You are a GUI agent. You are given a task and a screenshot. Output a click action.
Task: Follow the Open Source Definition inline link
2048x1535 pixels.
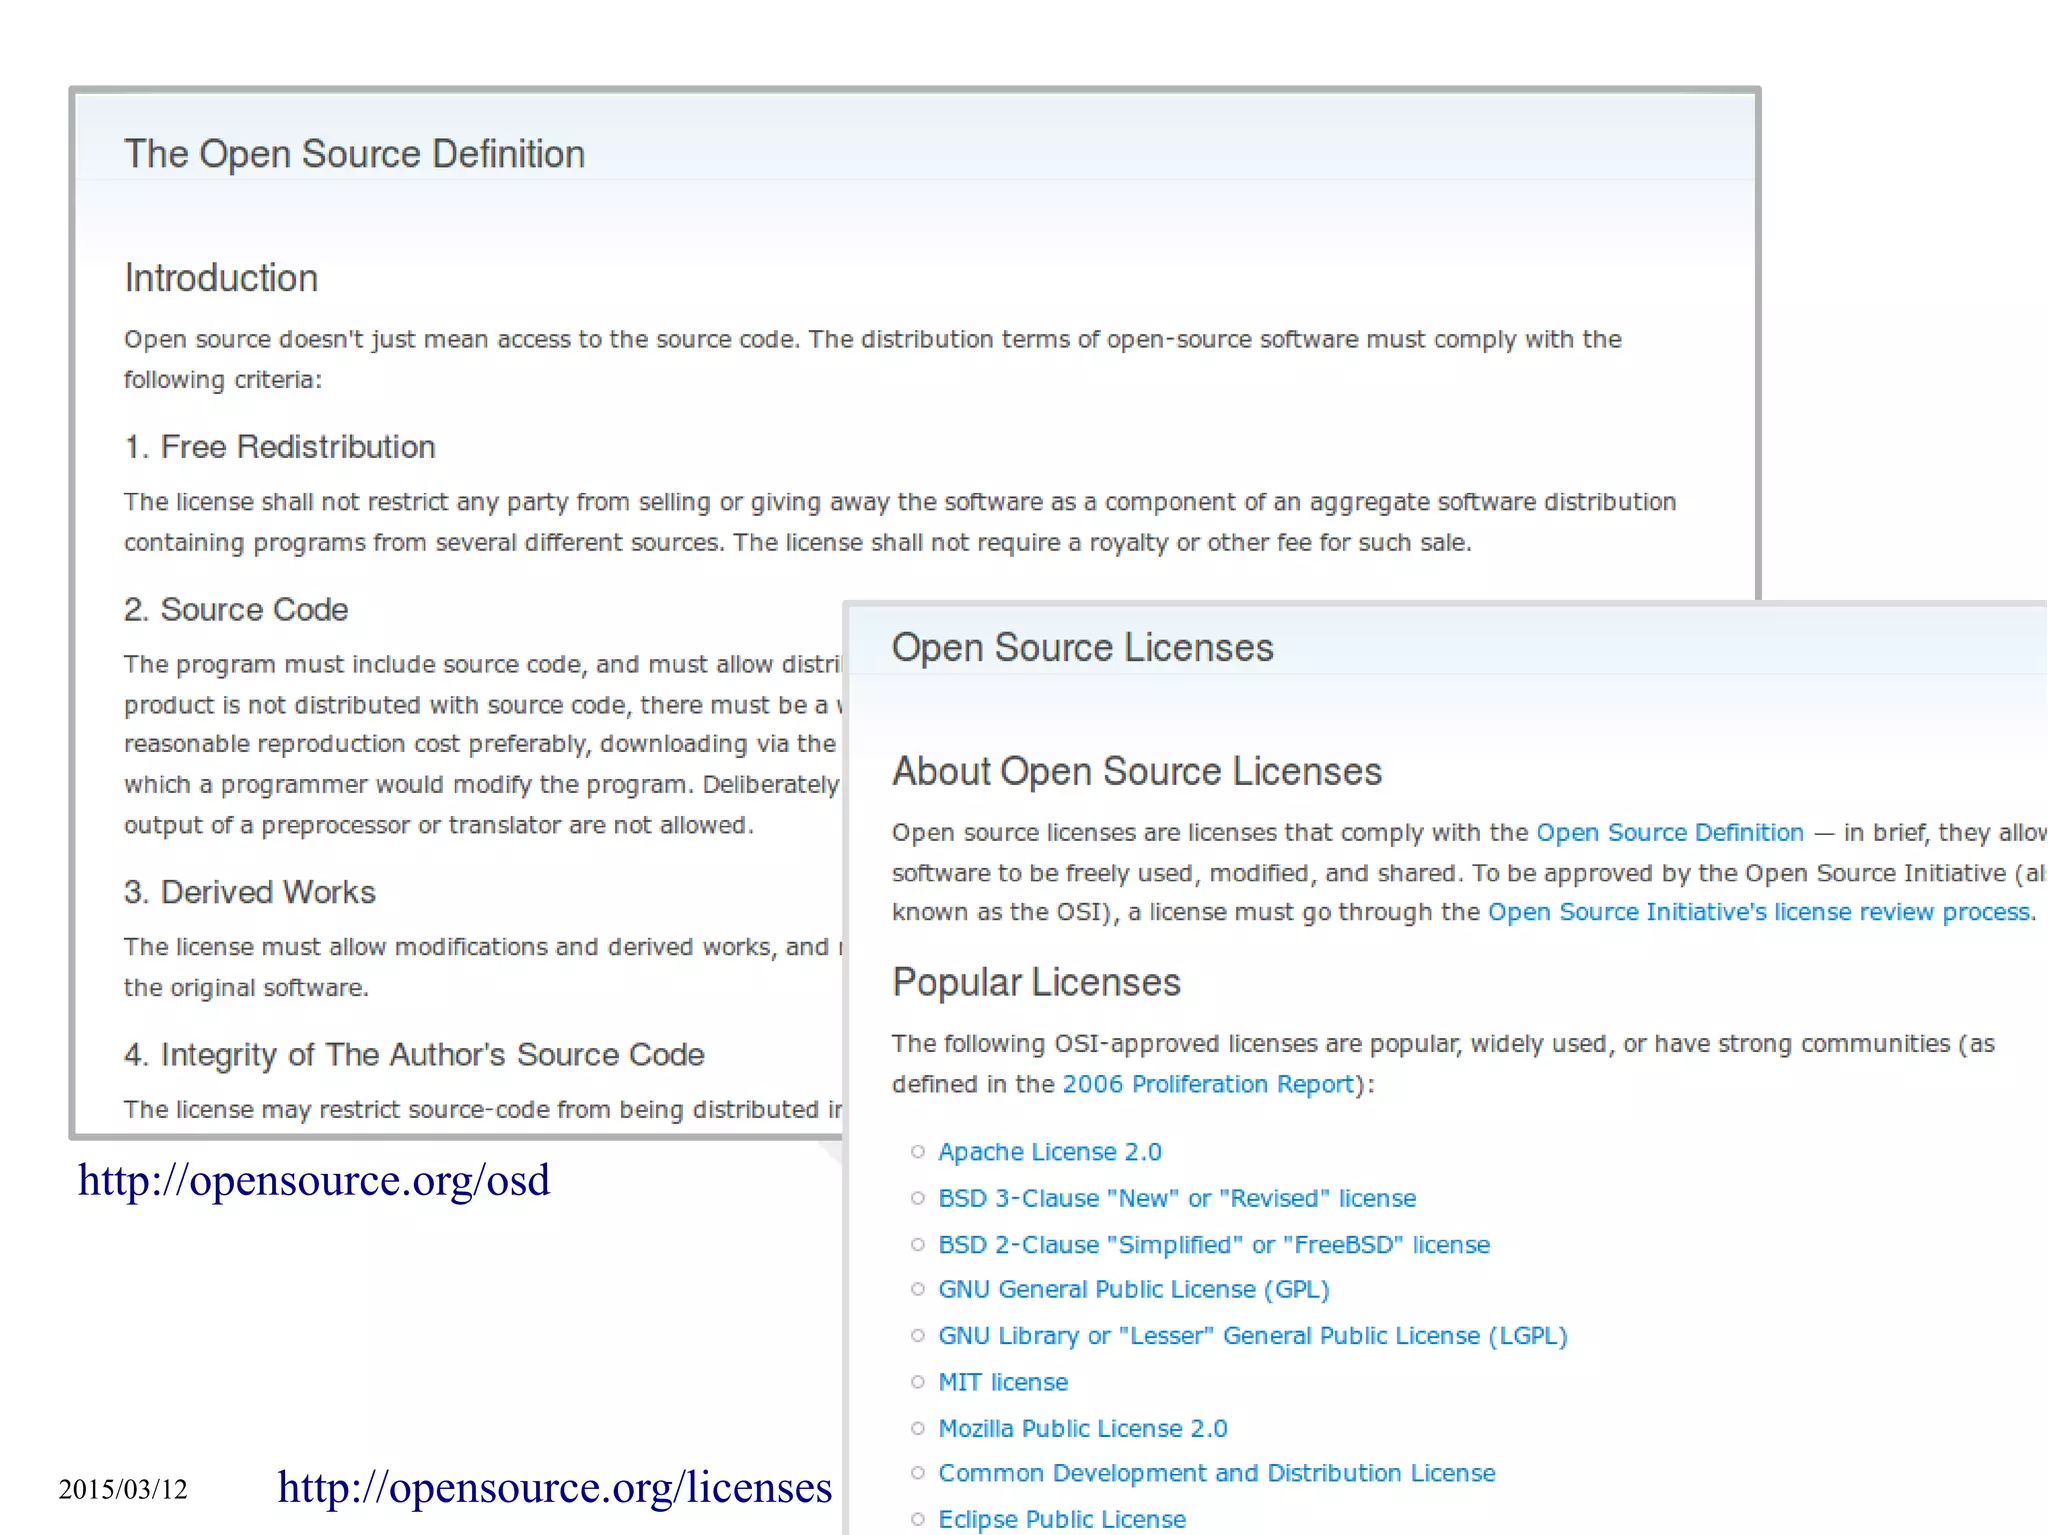(x=1670, y=832)
